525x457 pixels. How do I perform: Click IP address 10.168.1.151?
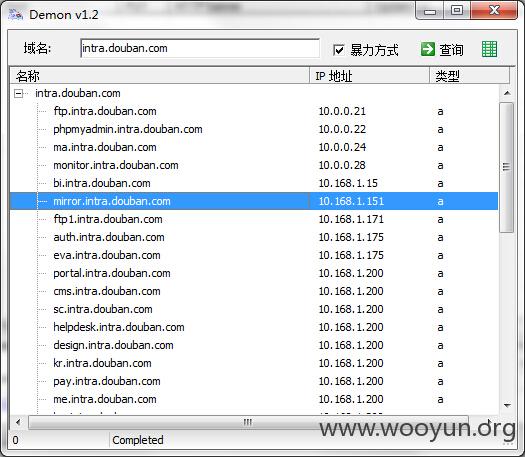(x=351, y=201)
